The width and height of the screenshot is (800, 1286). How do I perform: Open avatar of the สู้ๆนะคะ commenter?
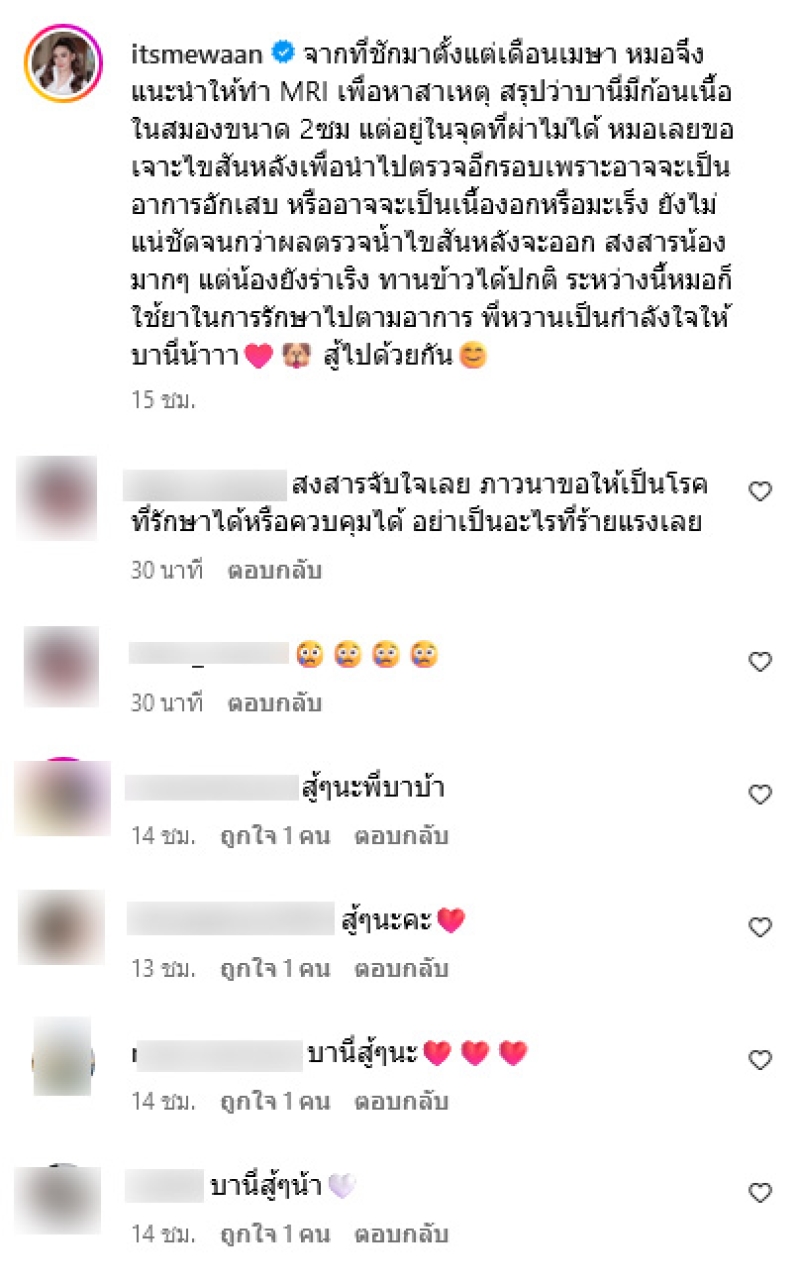click(62, 928)
